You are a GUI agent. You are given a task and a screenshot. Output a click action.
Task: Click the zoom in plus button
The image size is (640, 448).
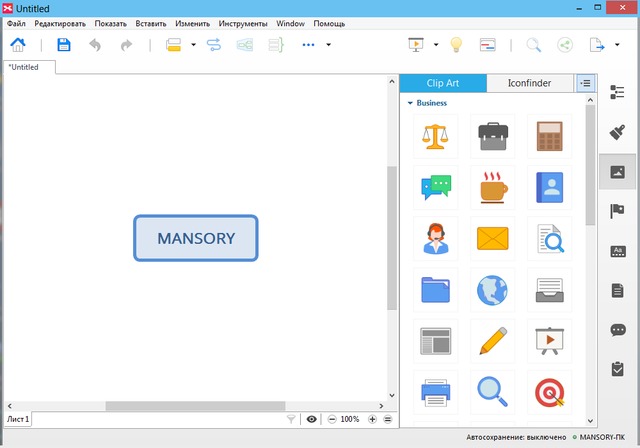(372, 420)
